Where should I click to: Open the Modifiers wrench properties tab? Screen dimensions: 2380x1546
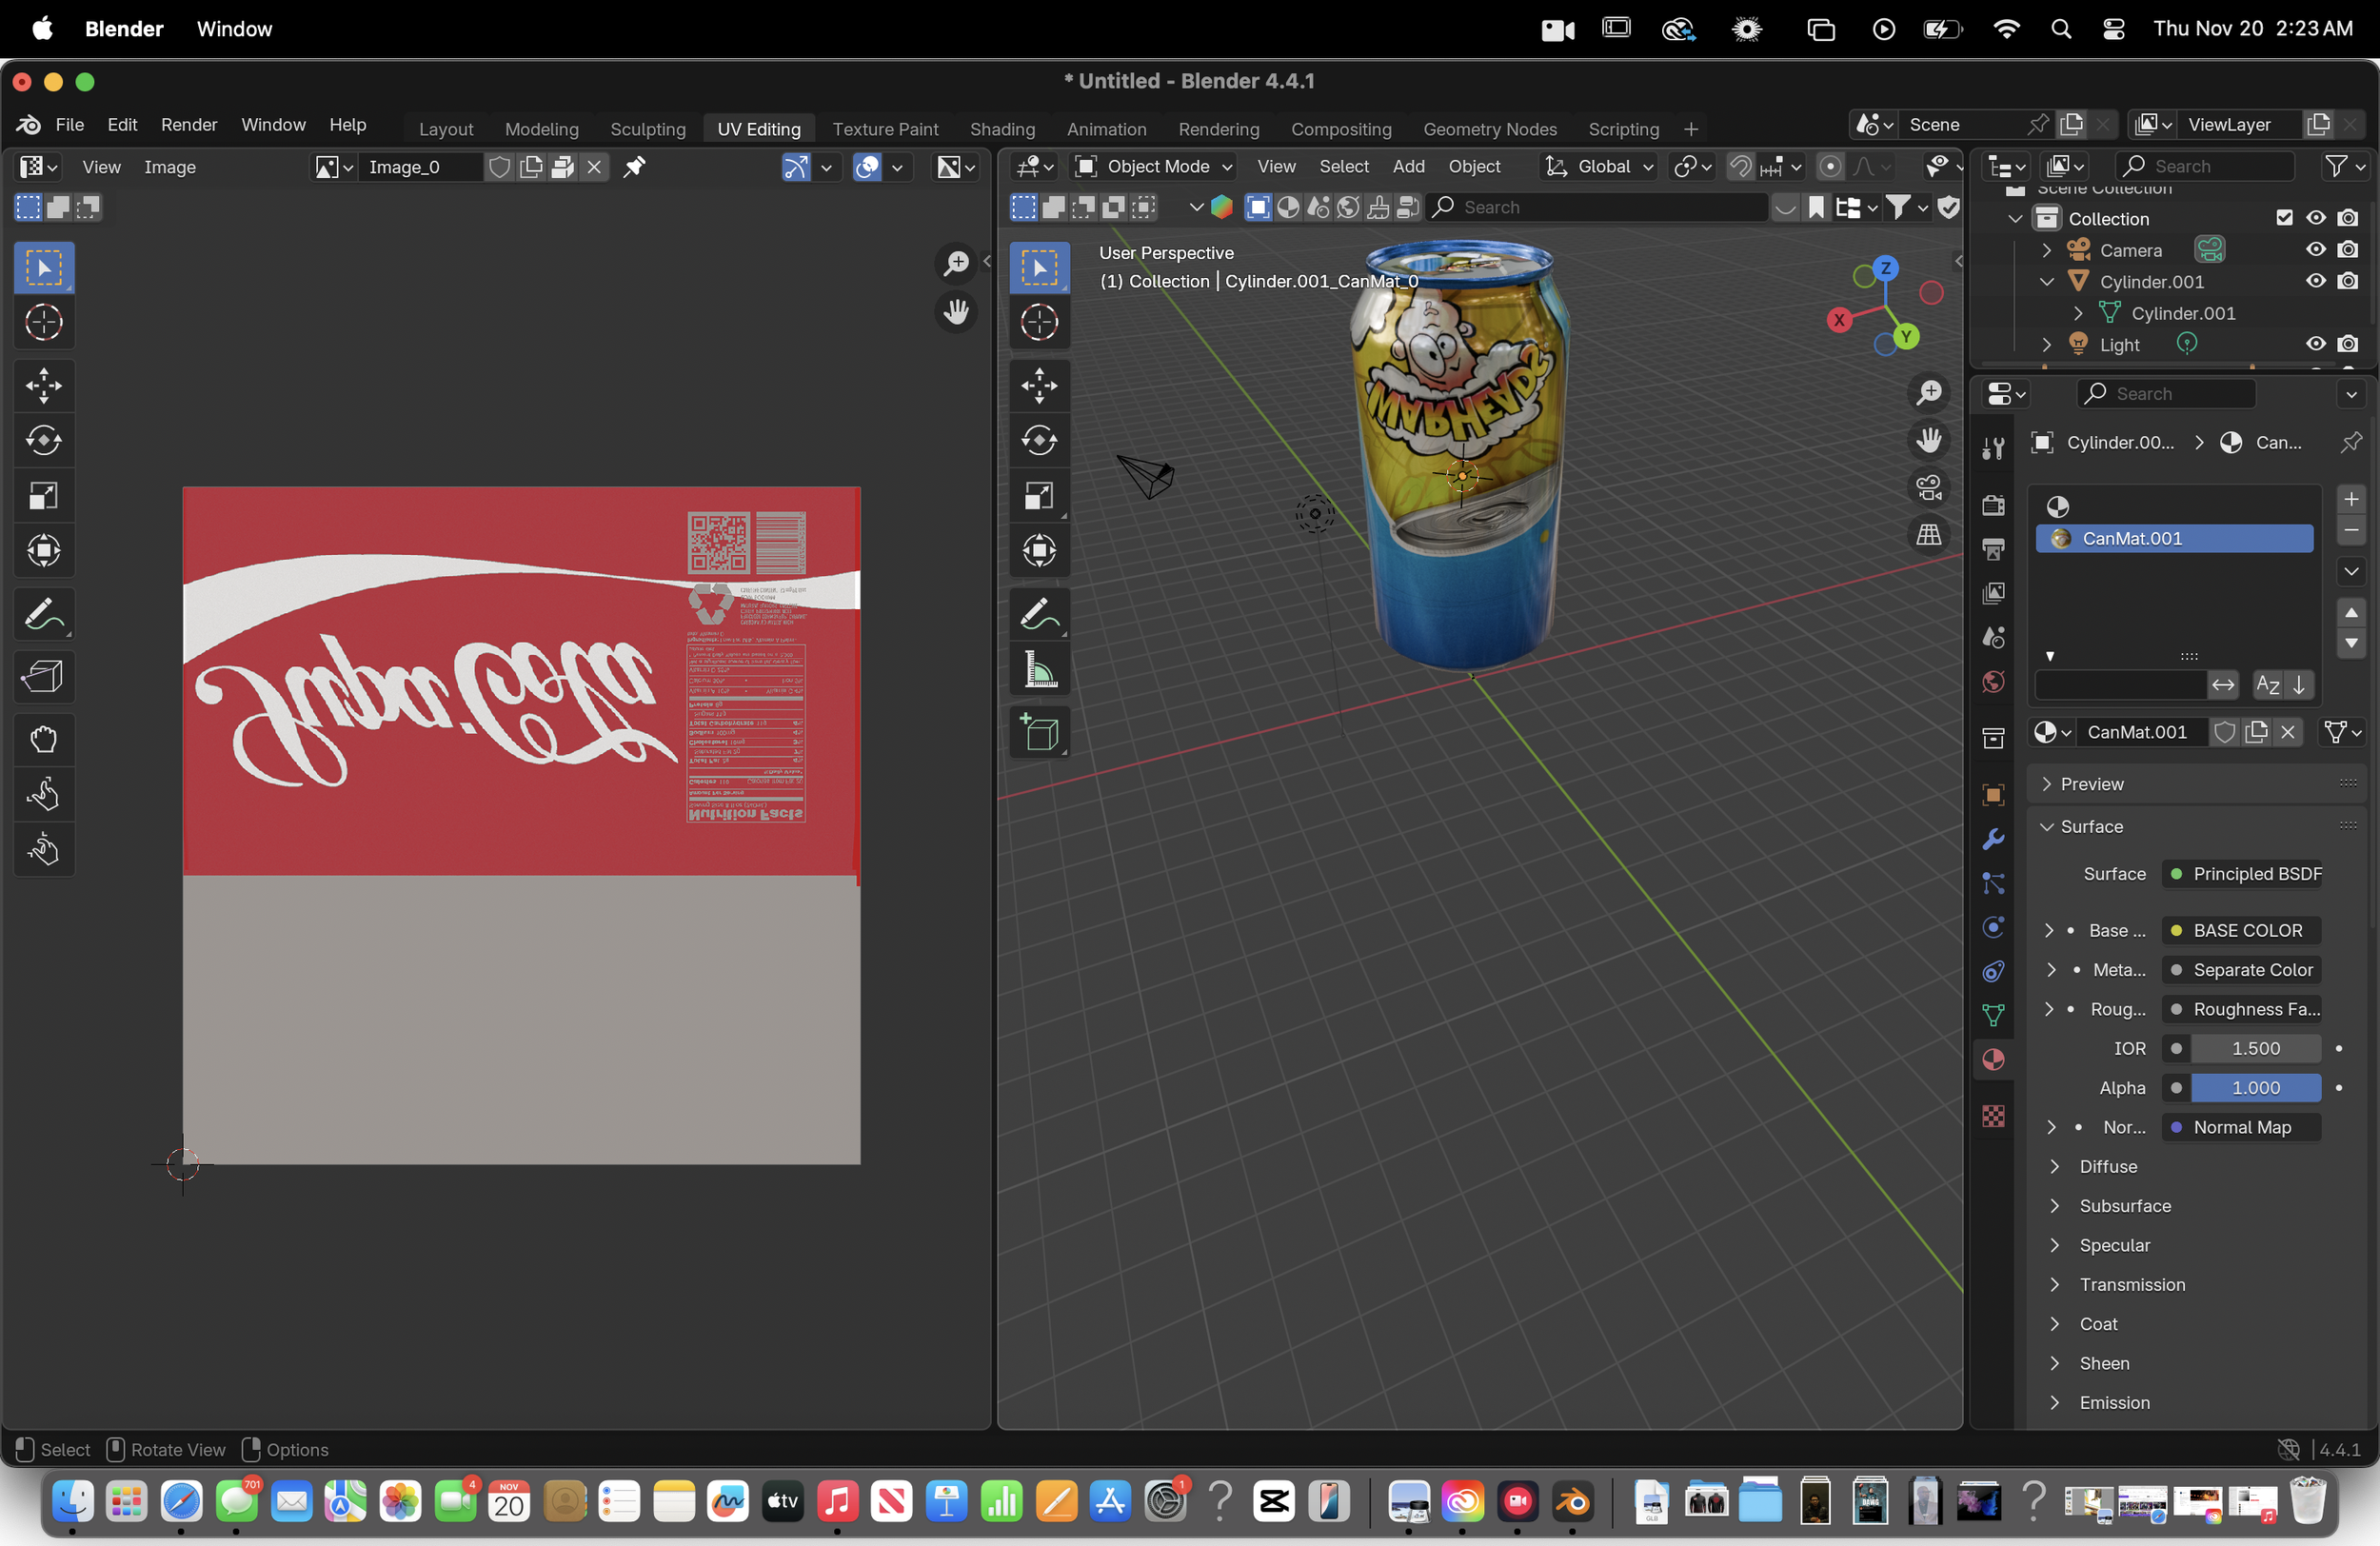[x=1993, y=838]
